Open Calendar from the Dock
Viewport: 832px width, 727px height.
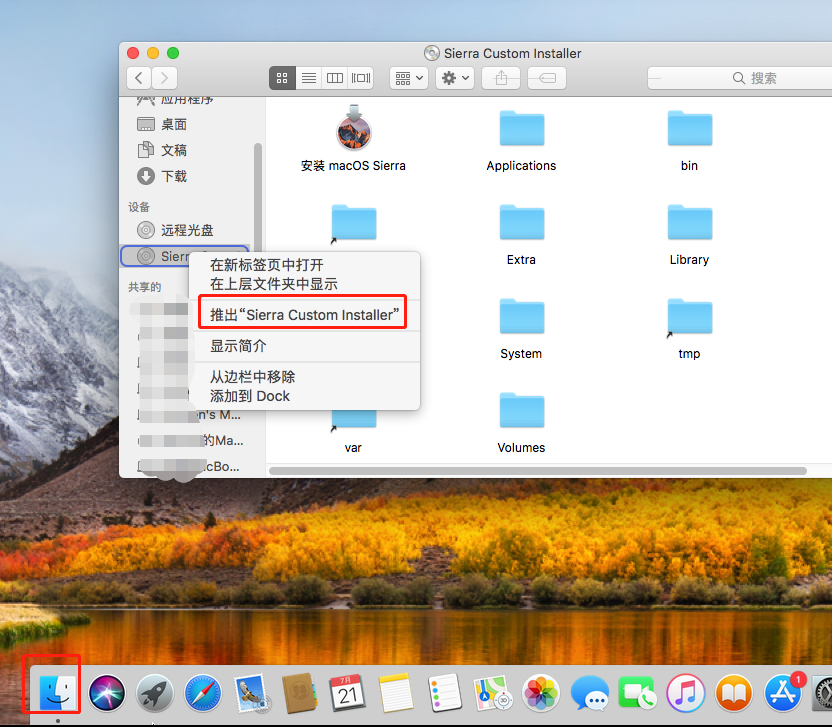click(347, 693)
